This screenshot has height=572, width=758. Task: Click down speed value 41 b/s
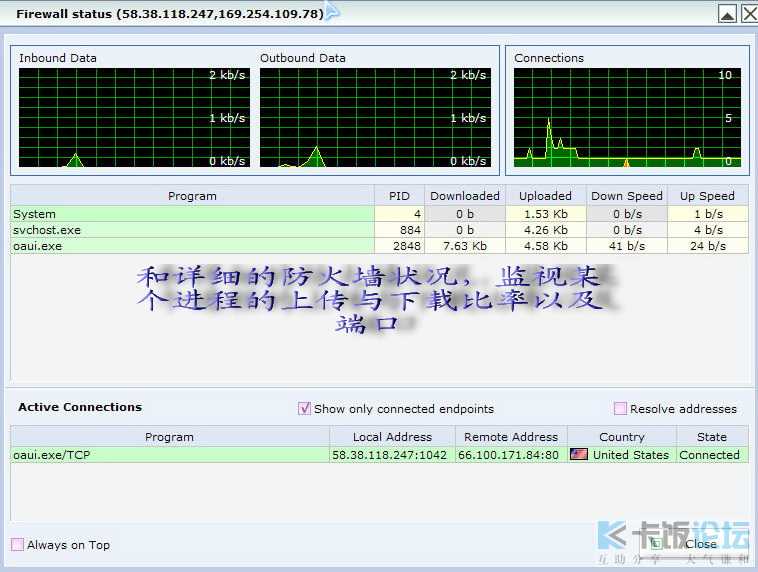627,246
